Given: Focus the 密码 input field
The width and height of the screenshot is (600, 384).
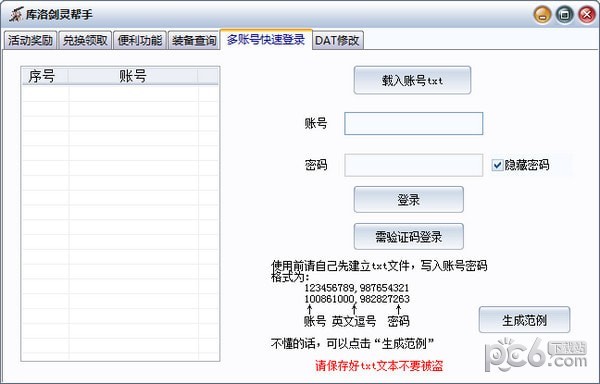Looking at the screenshot, I should tap(414, 165).
